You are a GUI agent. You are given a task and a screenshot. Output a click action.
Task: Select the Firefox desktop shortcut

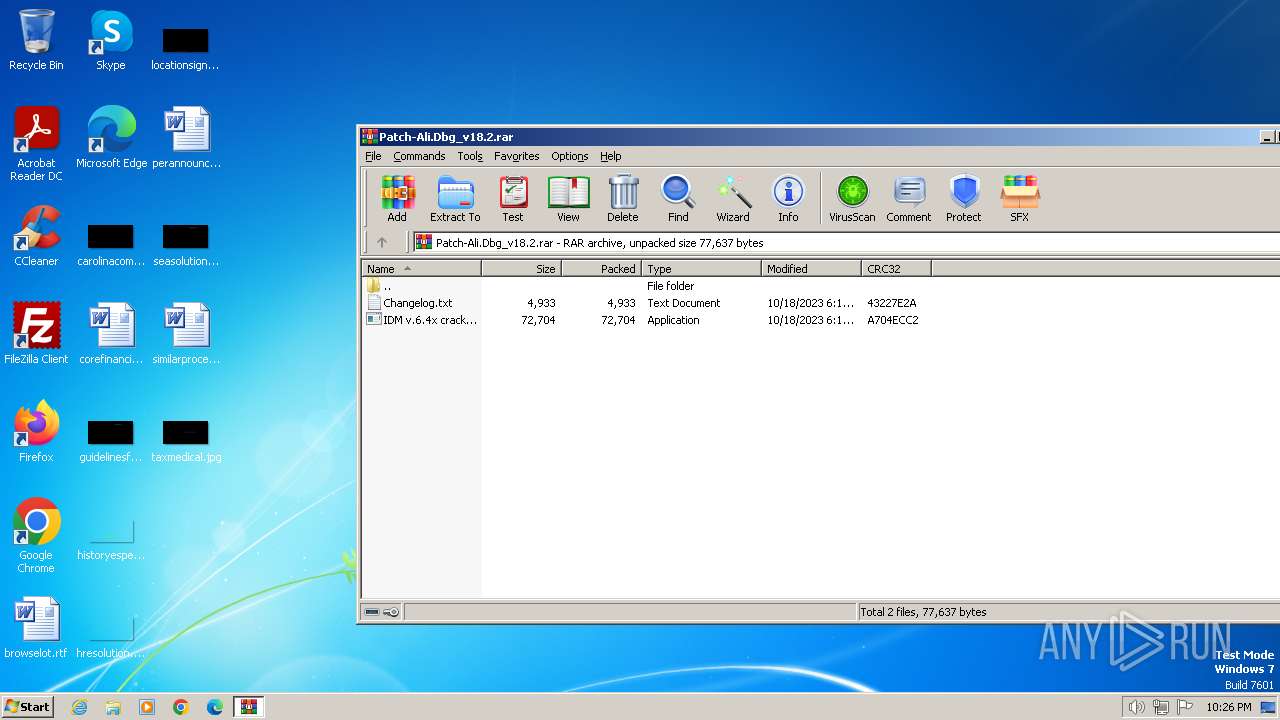tap(36, 432)
